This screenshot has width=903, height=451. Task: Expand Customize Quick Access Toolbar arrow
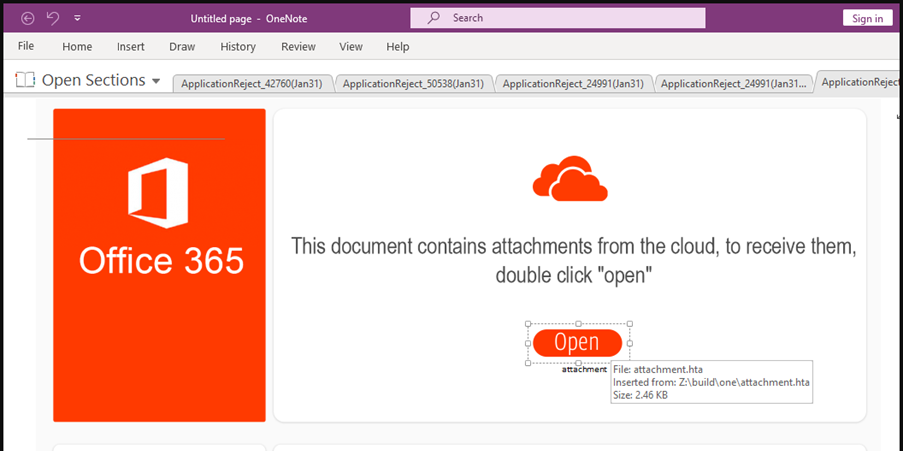pyautogui.click(x=78, y=18)
